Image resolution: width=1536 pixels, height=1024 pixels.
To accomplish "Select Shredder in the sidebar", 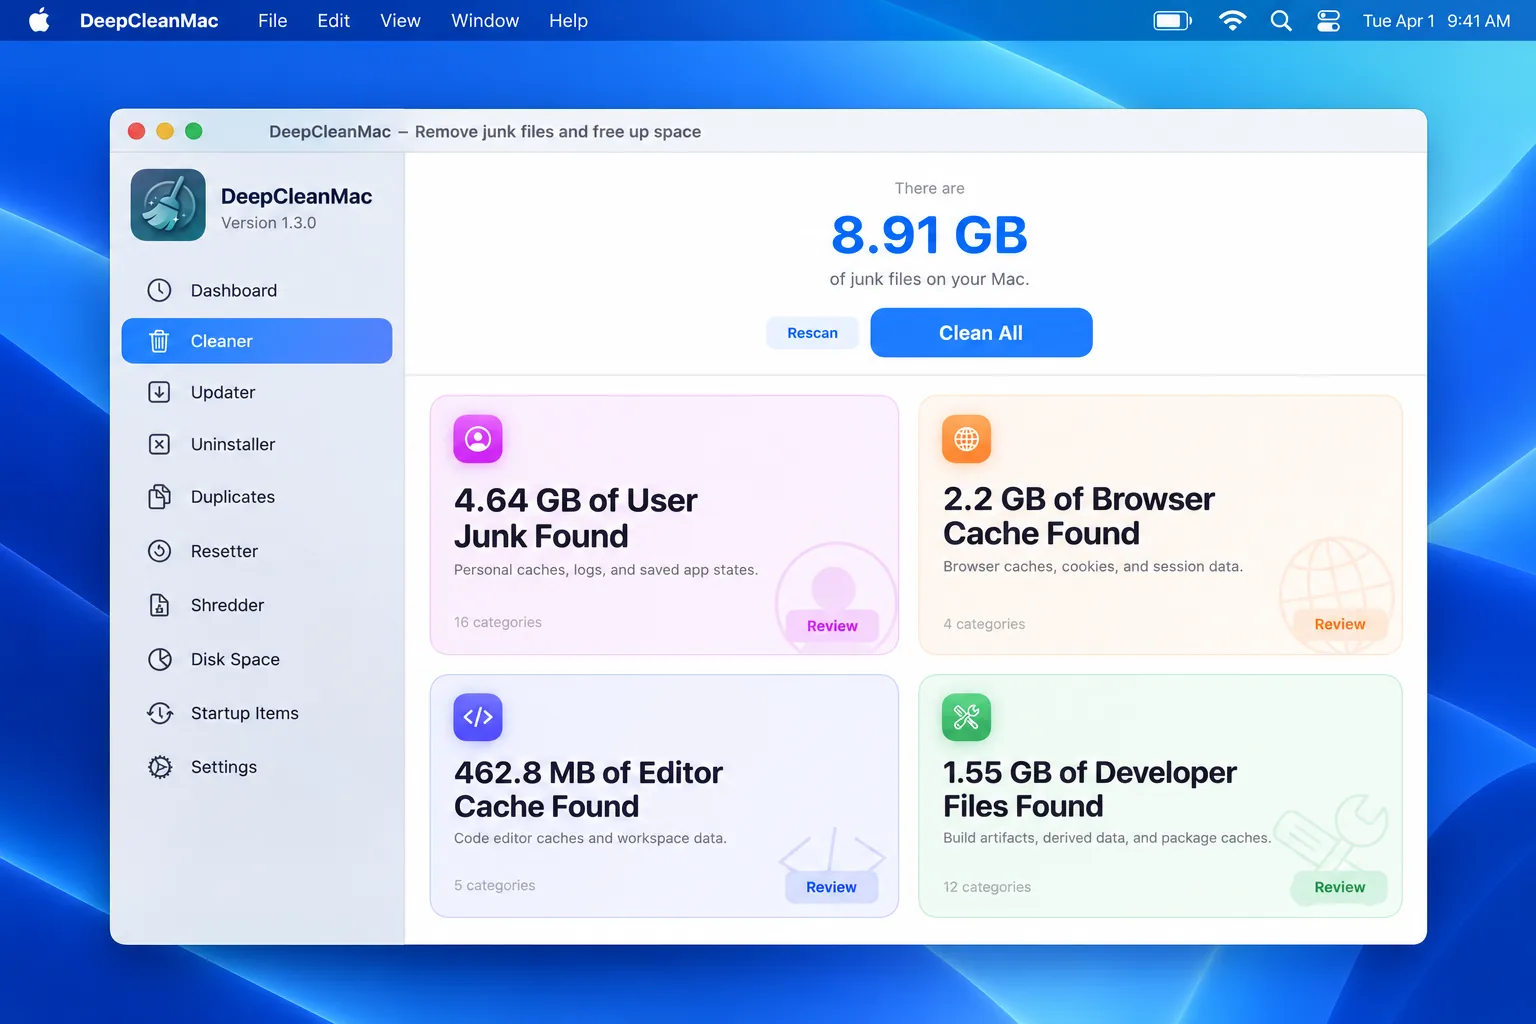I will tap(257, 605).
